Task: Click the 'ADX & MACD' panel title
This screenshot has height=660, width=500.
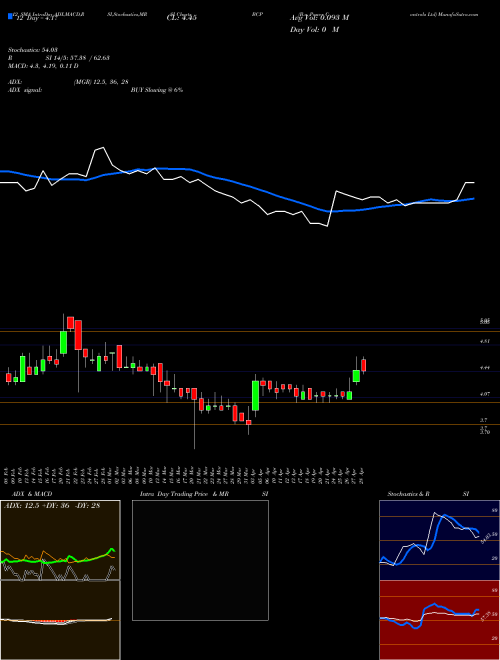Action: [x=32, y=494]
